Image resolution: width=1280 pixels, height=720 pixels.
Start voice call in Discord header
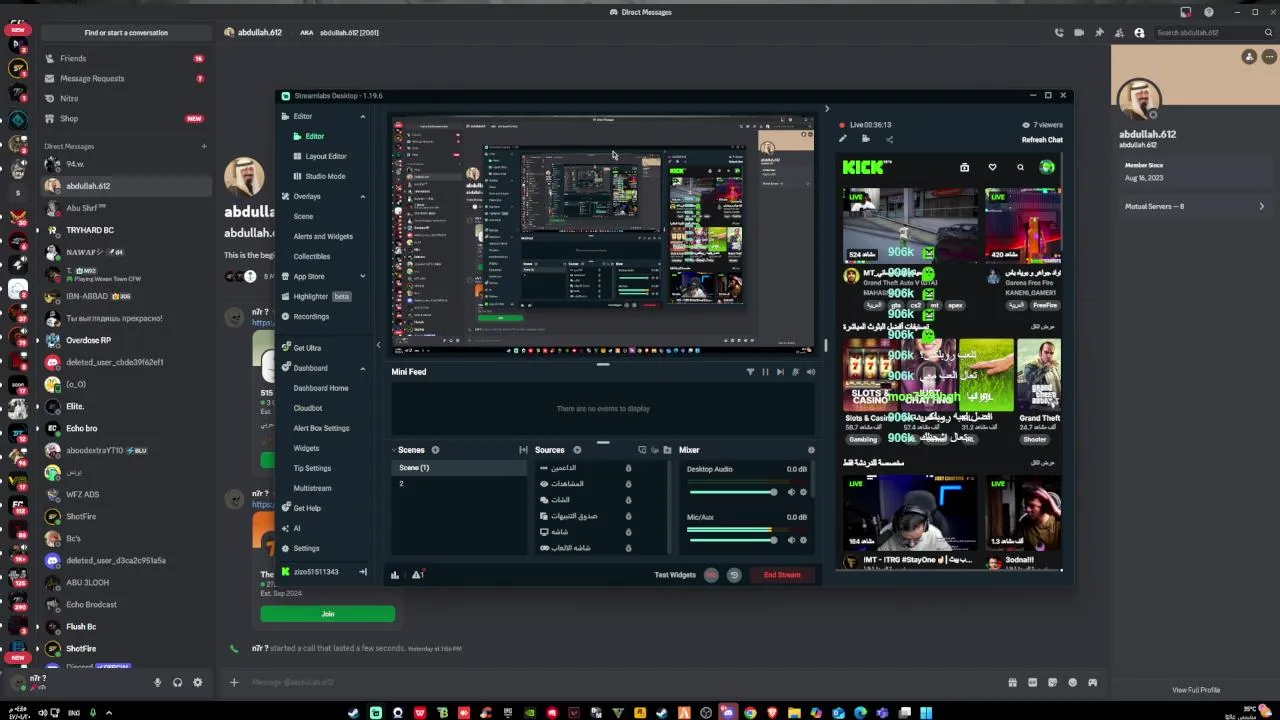tap(1059, 33)
